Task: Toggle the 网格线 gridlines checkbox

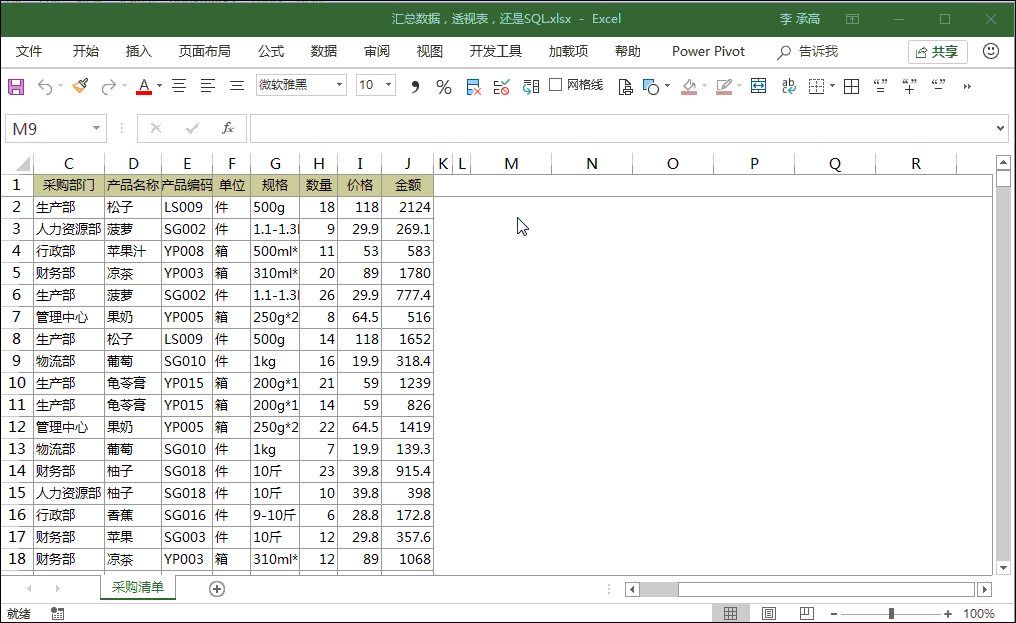Action: [x=555, y=85]
